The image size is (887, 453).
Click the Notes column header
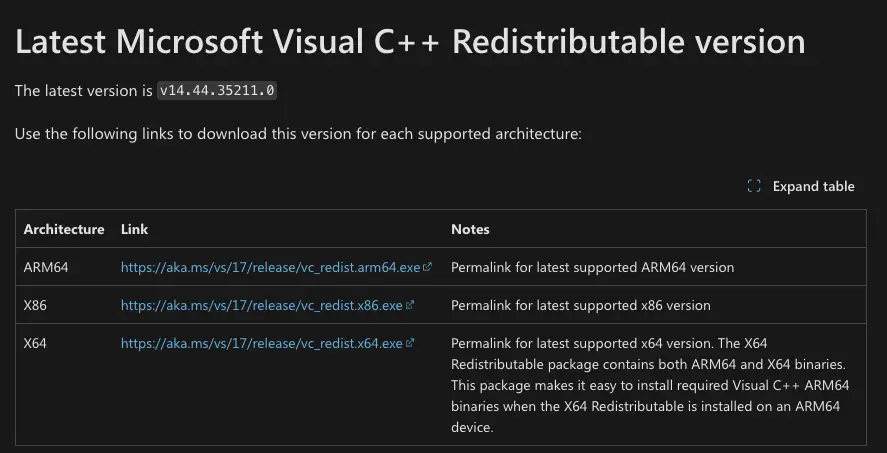tap(470, 229)
